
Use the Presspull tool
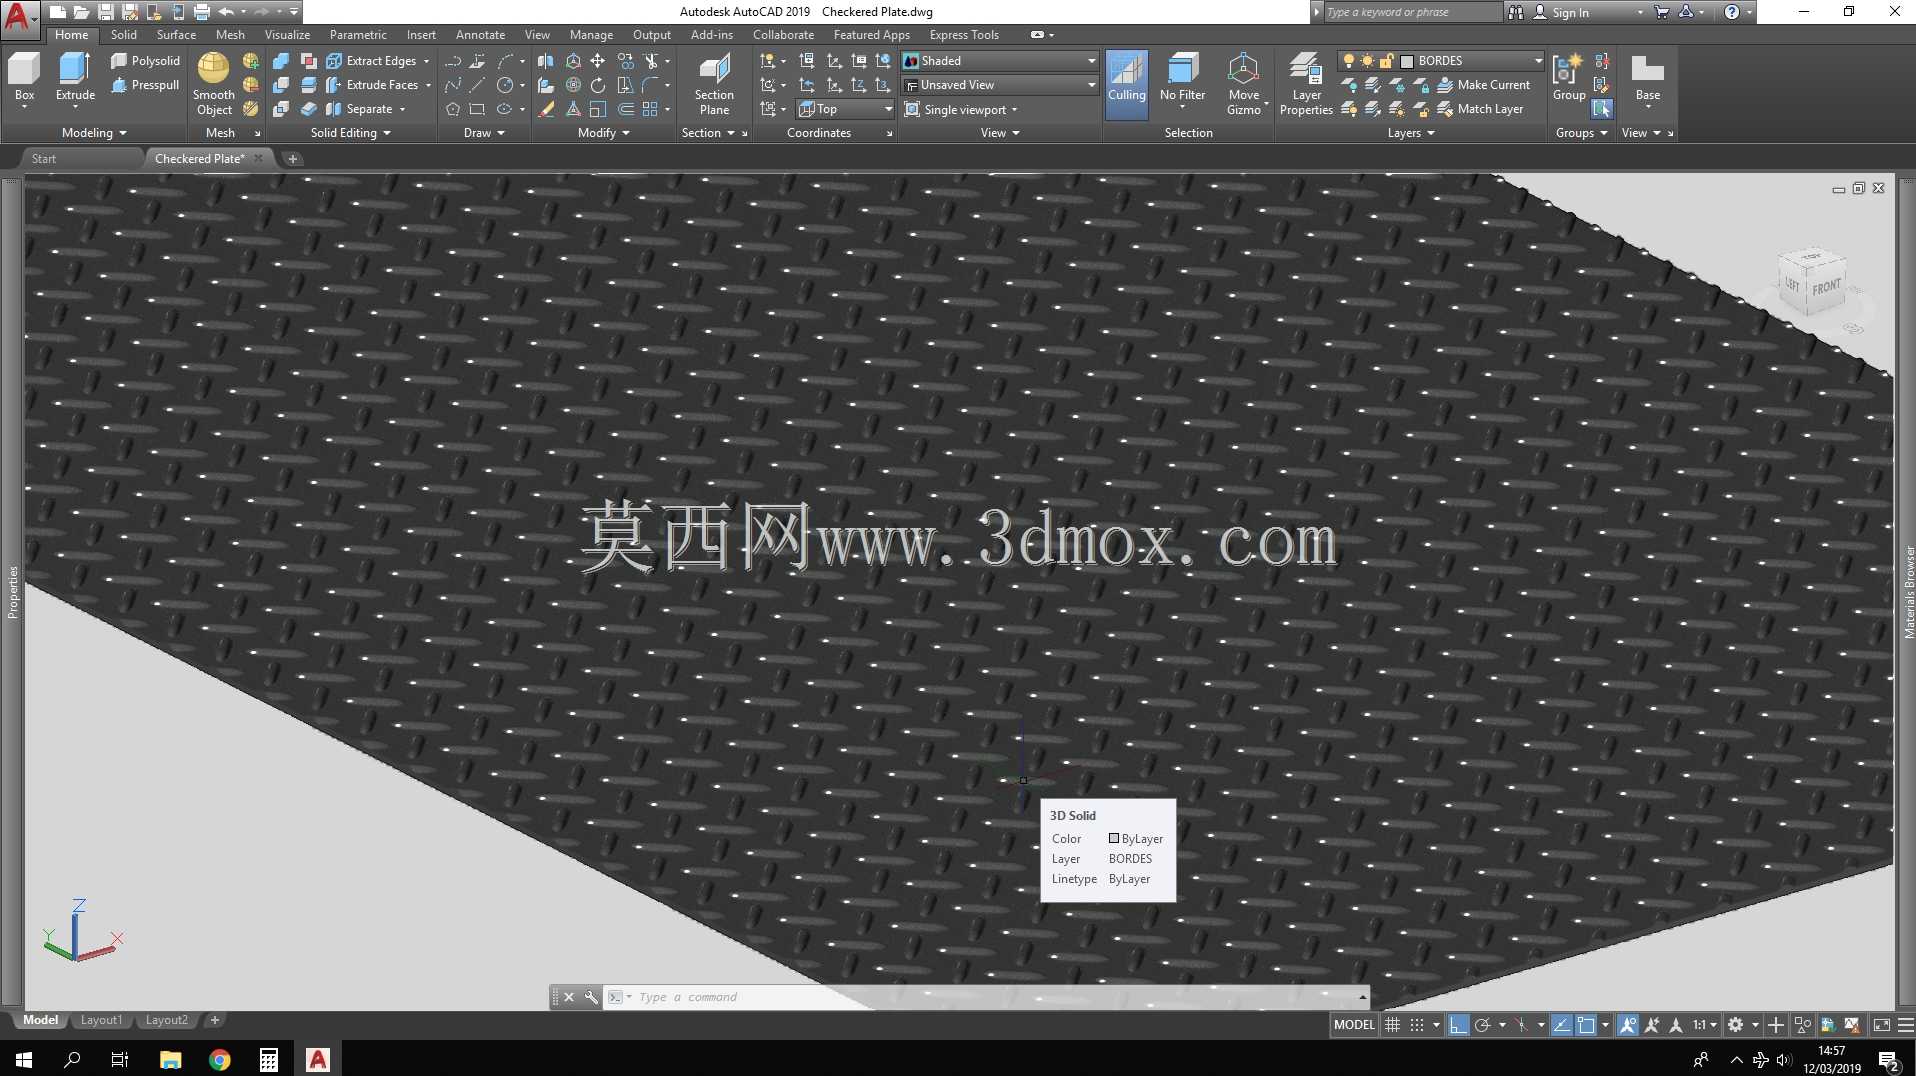[x=146, y=85]
